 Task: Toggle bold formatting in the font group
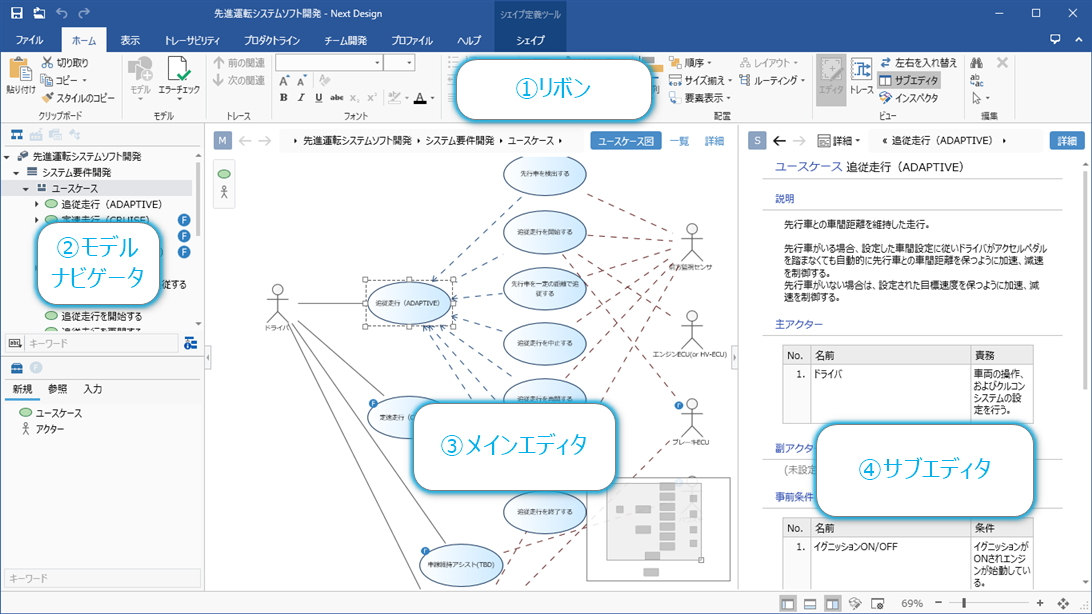coord(286,98)
